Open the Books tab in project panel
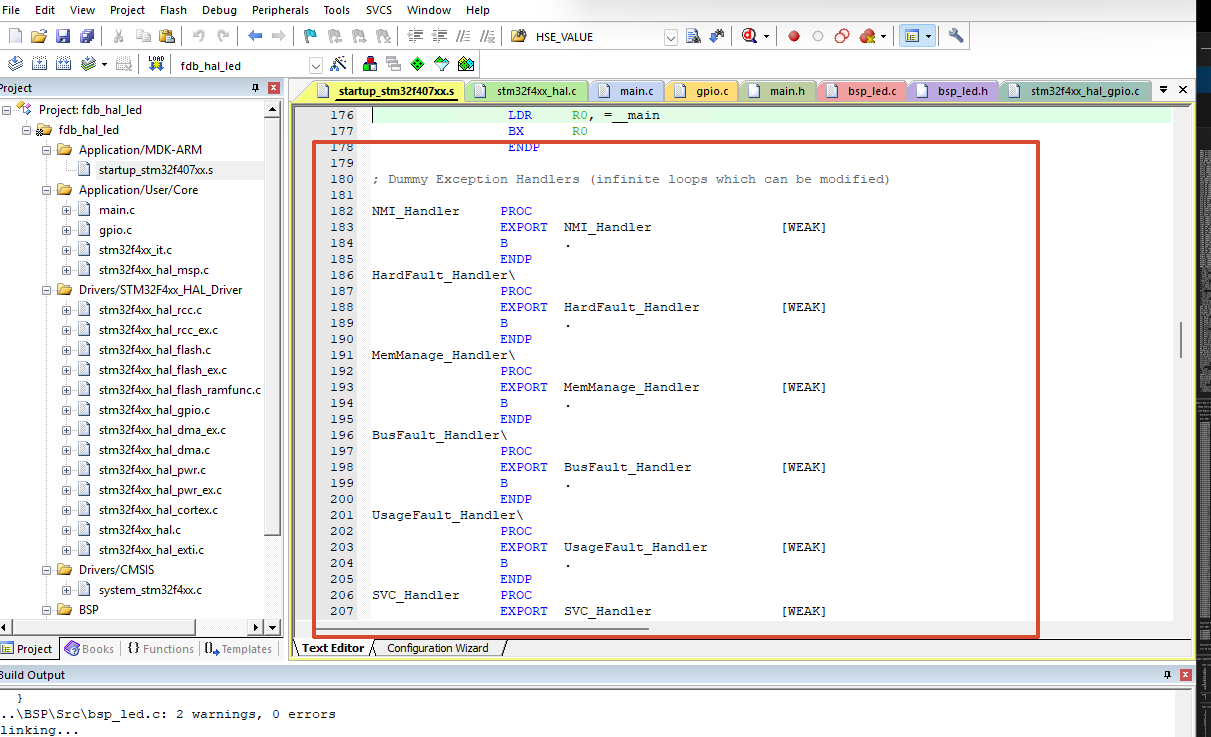Screen dimensions: 1211x737 click(x=90, y=649)
